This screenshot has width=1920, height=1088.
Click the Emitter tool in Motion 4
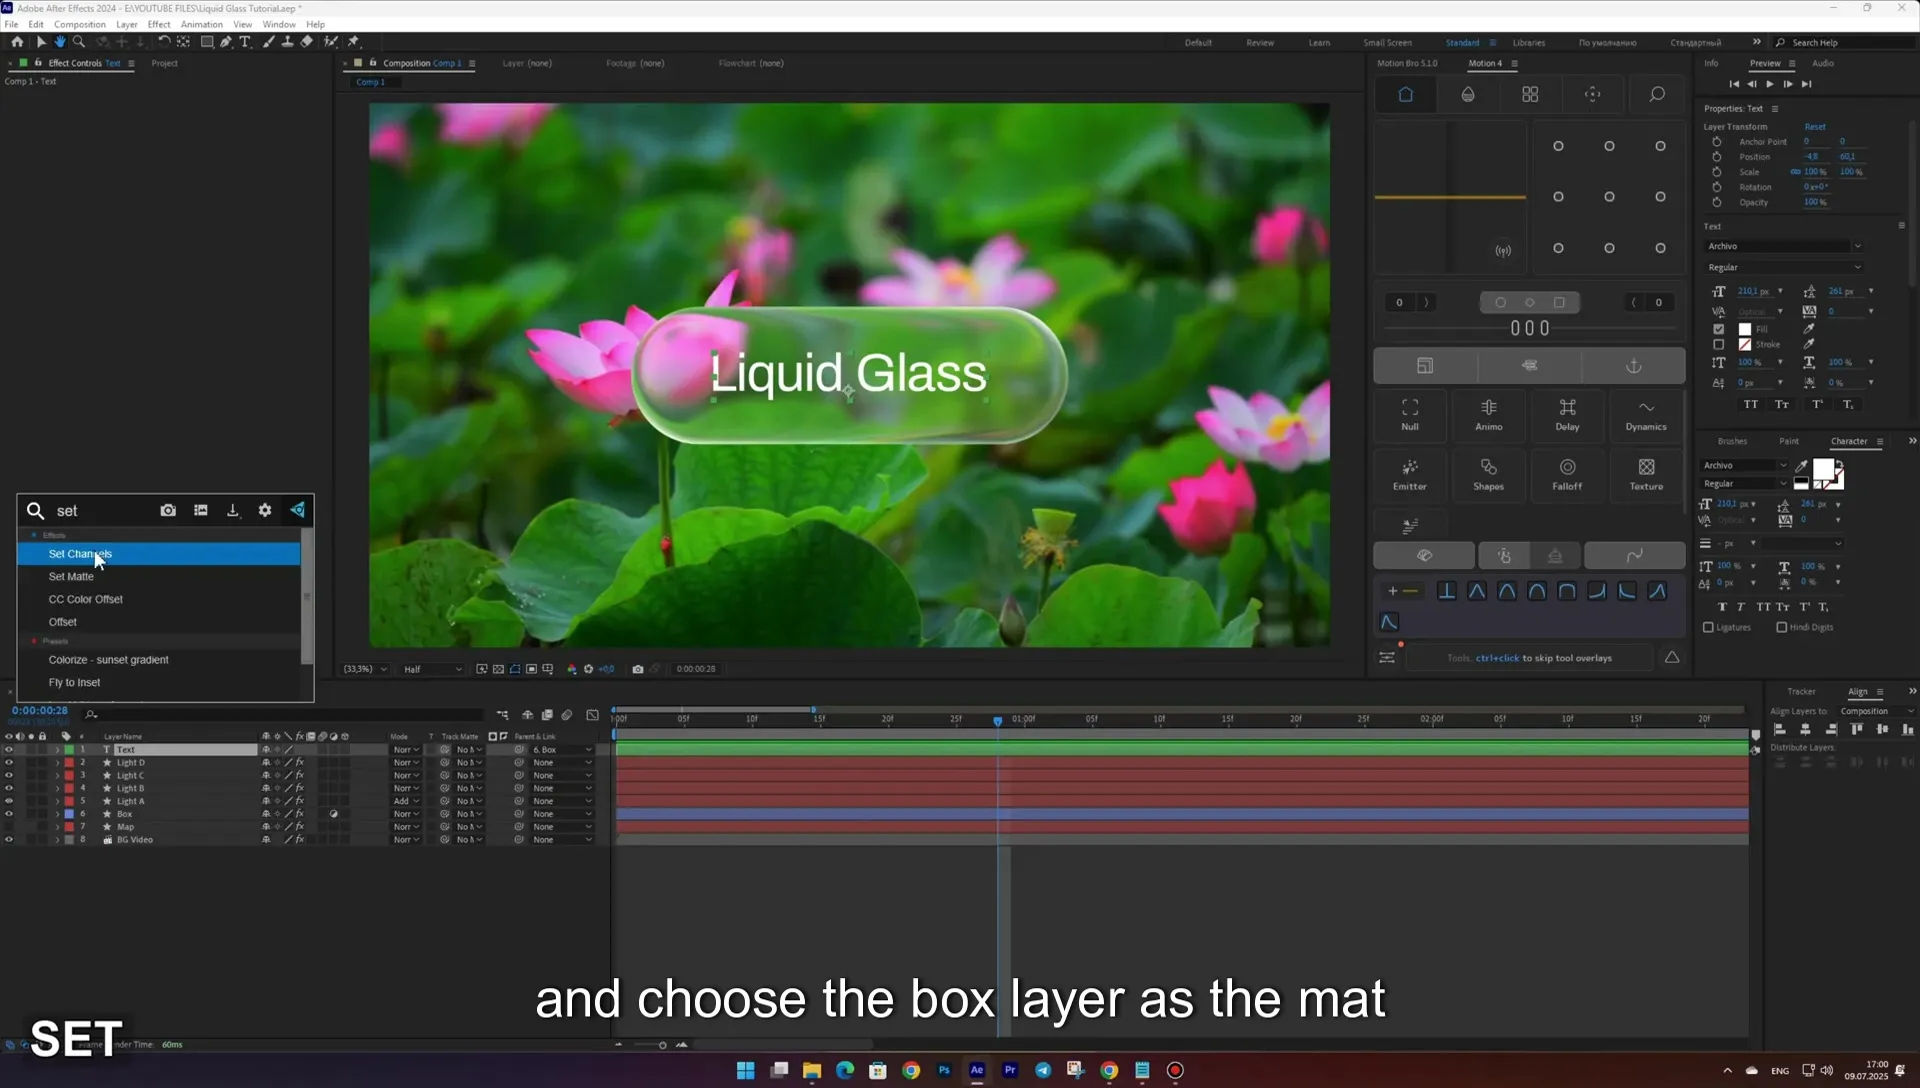1410,474
